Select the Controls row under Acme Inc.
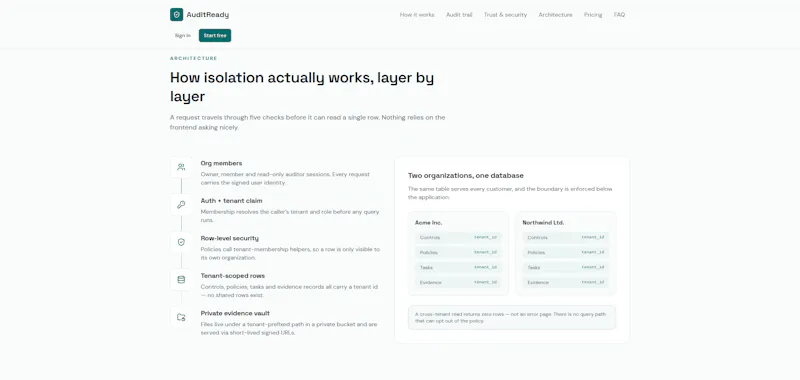This screenshot has height=380, width=800. 458,238
